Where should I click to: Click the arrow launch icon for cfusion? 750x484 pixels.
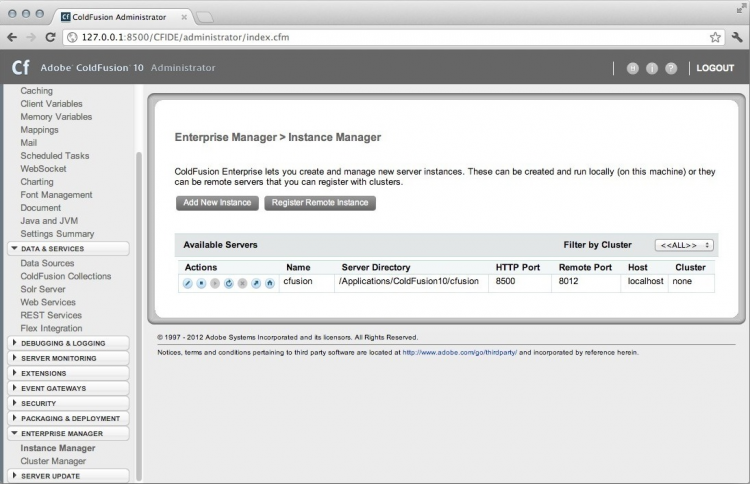click(256, 284)
